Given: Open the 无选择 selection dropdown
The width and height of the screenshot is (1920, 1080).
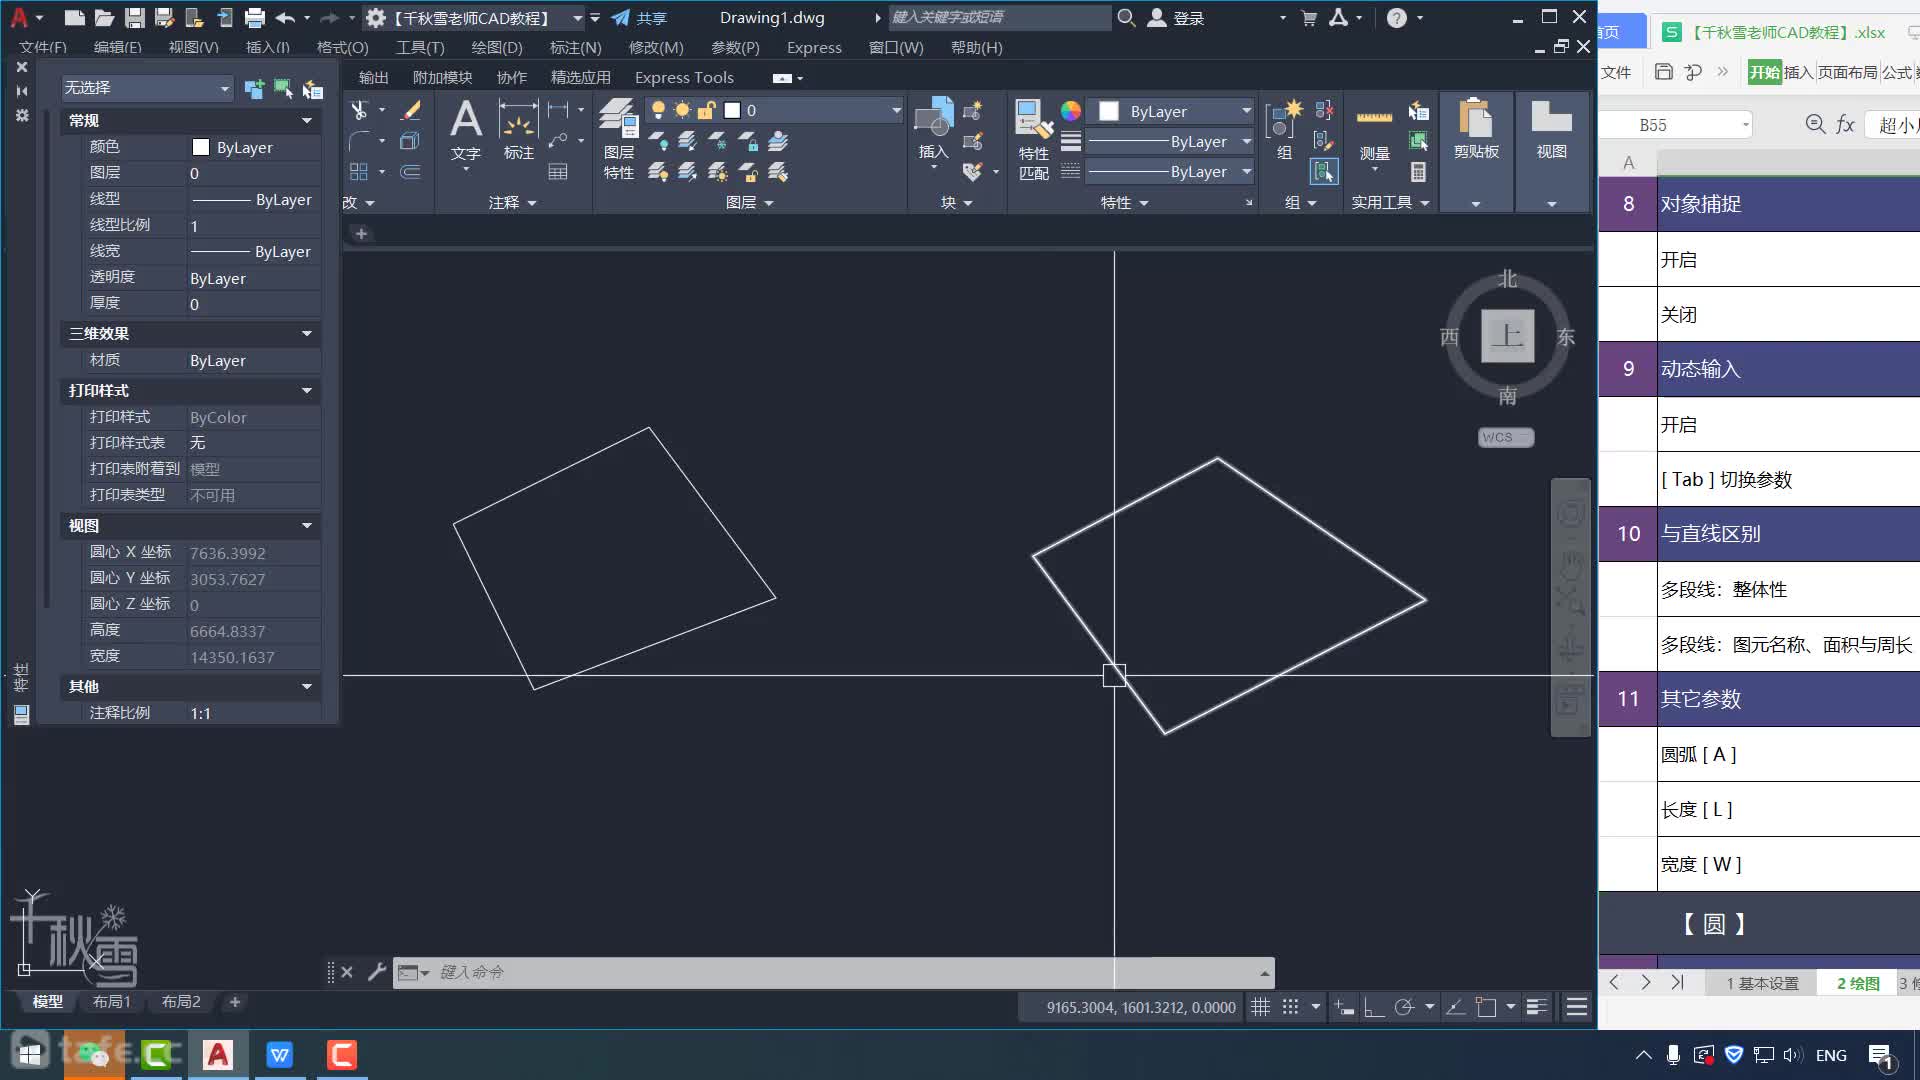Looking at the screenshot, I should point(147,88).
